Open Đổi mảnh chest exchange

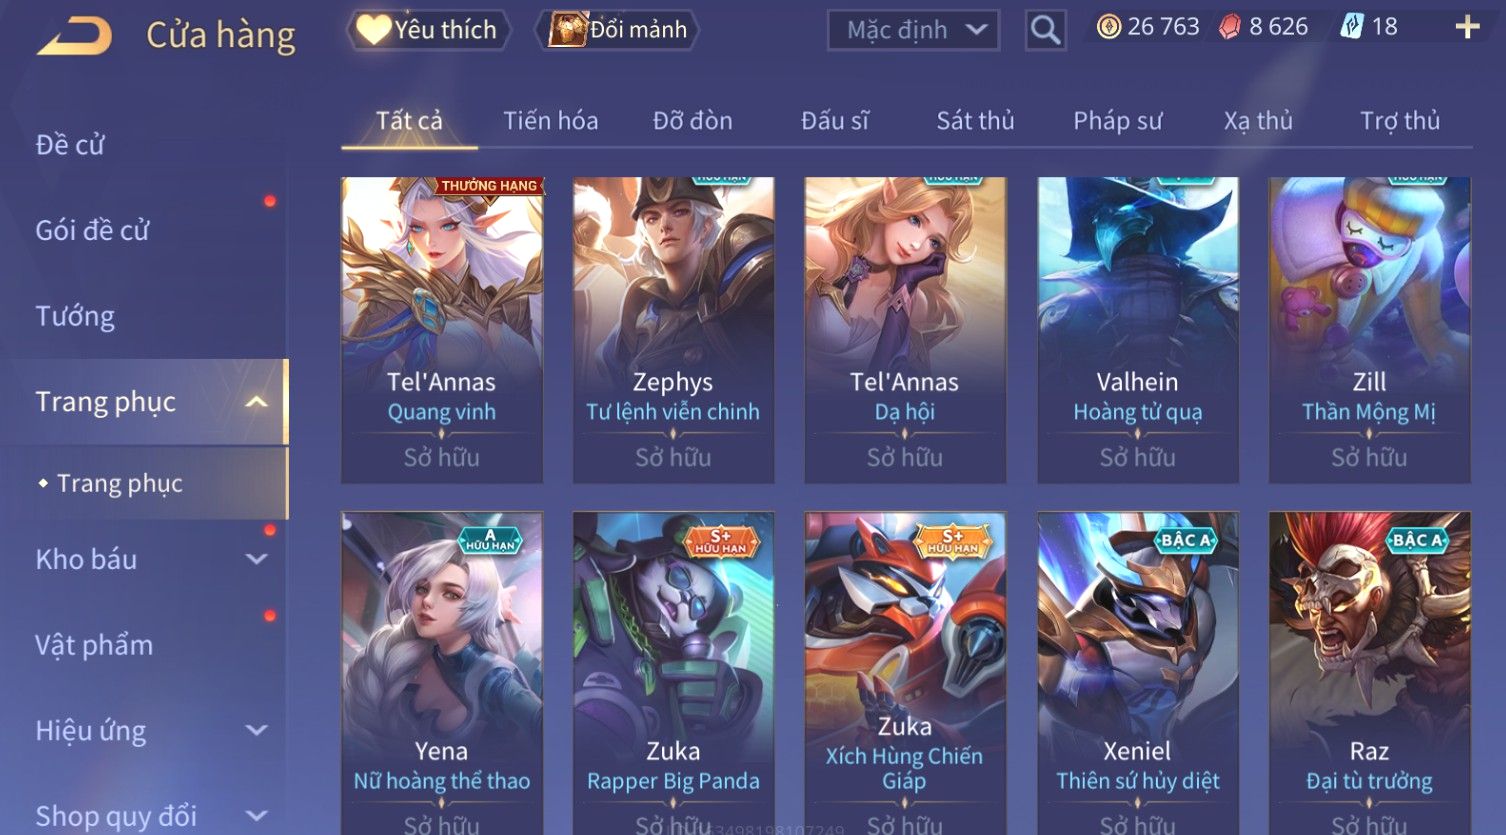coord(619,30)
